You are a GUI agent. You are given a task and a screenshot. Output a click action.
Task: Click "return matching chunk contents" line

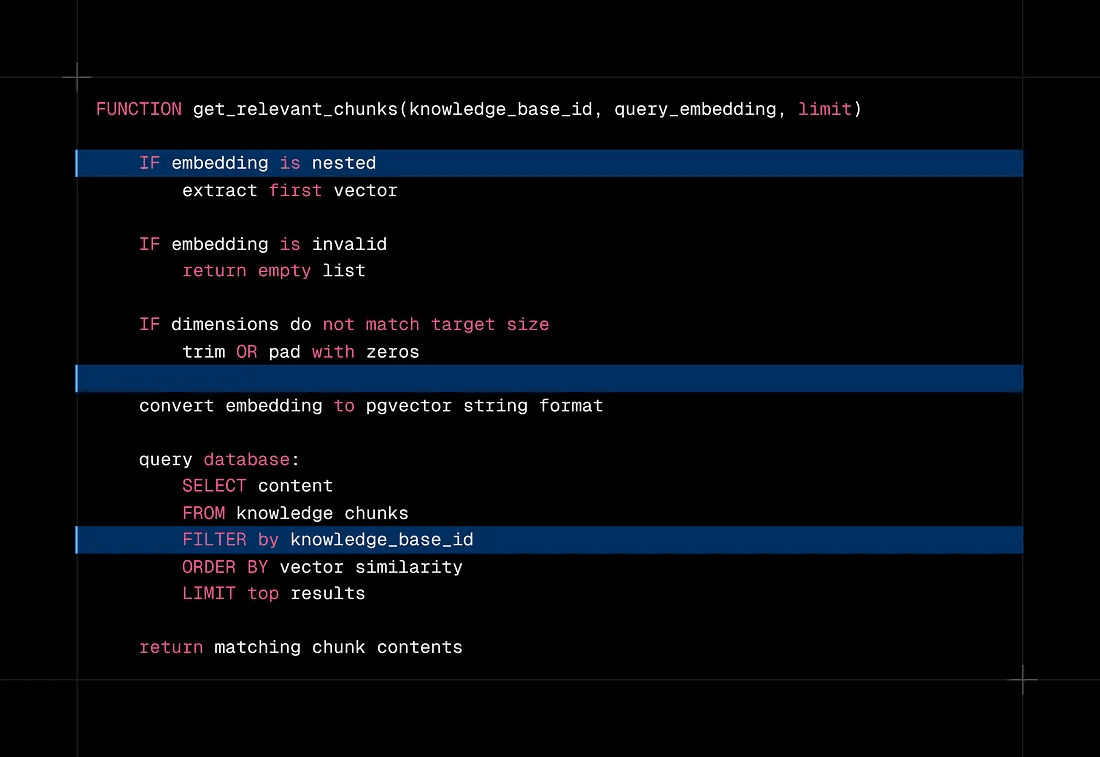[x=300, y=647]
